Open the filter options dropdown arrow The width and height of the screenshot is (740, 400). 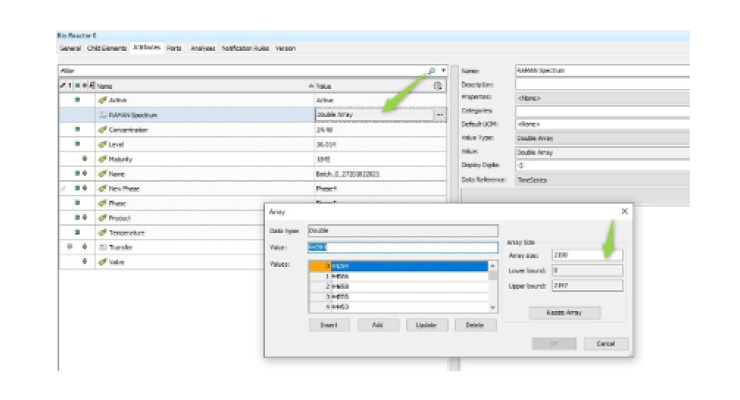(x=443, y=72)
